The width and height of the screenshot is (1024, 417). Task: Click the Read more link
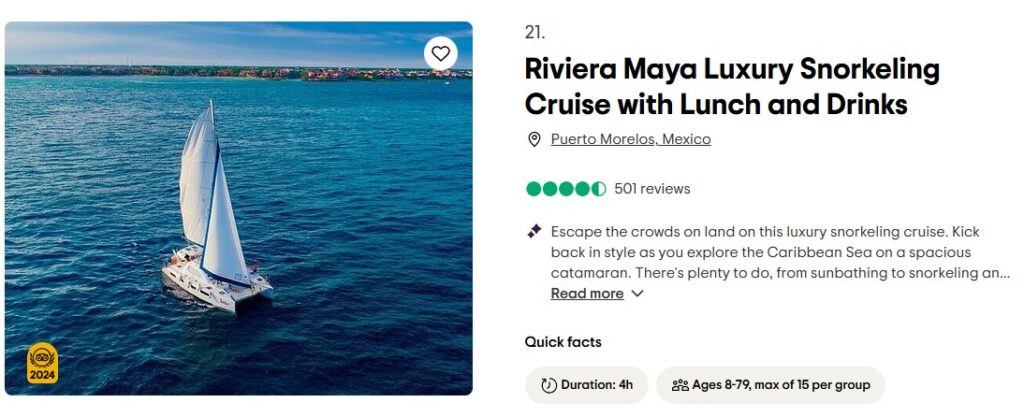[587, 294]
